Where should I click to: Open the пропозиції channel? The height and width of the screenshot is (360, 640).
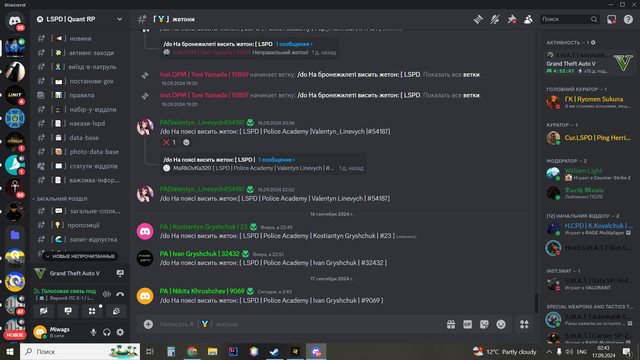(x=80, y=225)
